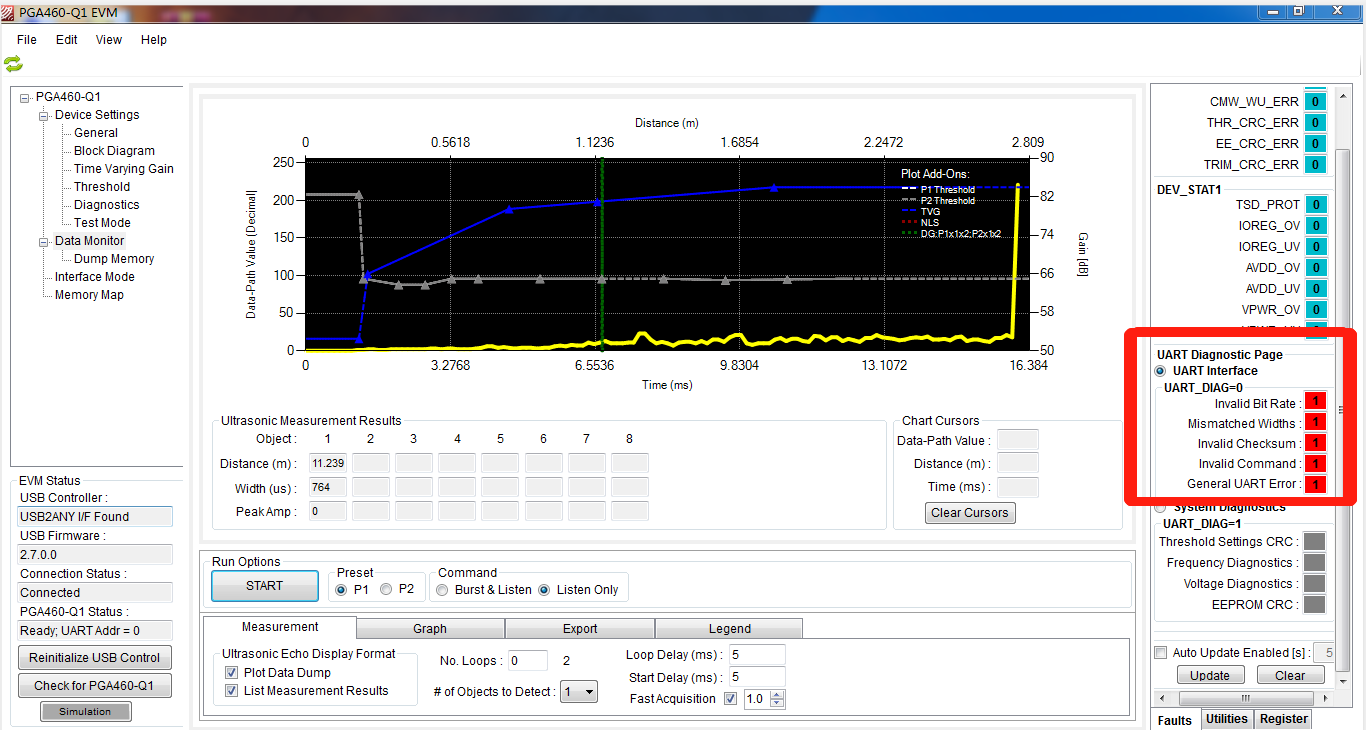Click the START button

click(264, 585)
